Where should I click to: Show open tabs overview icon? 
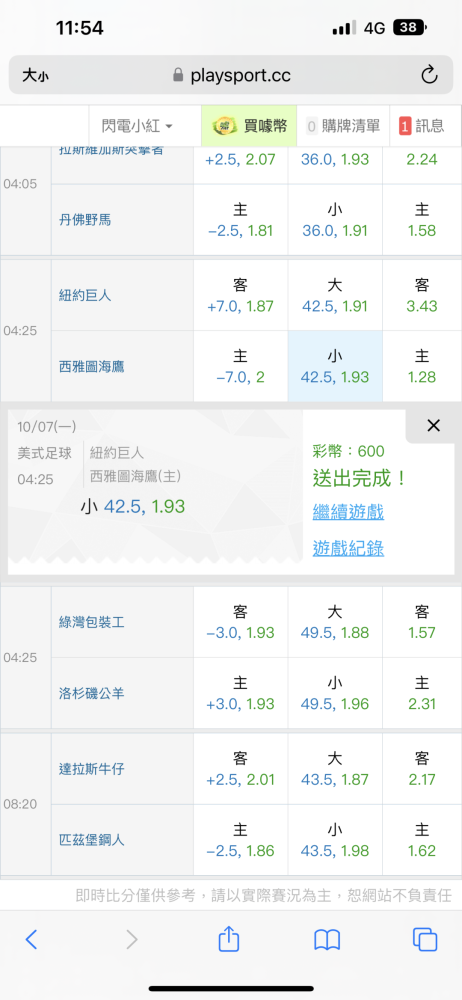click(425, 939)
